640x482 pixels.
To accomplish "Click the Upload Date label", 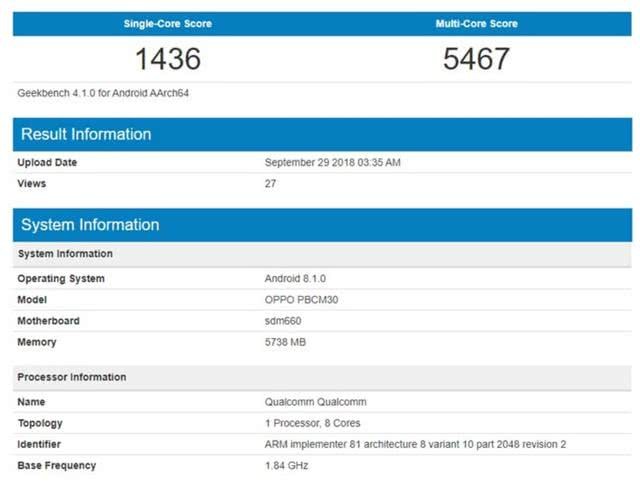I will point(47,162).
